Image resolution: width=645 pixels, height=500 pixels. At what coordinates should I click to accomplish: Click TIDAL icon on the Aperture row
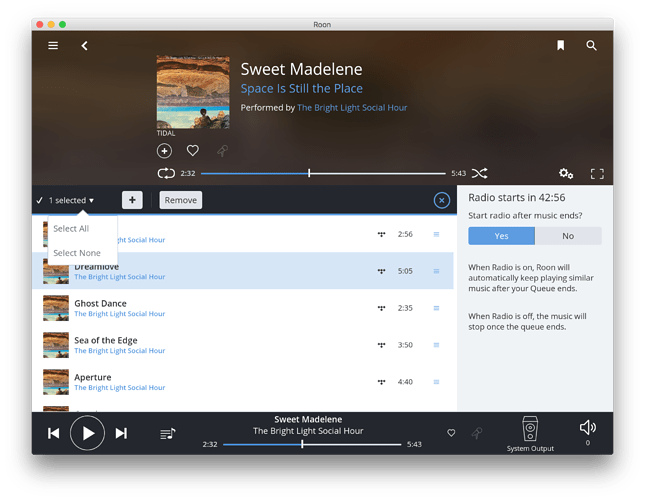[x=381, y=382]
